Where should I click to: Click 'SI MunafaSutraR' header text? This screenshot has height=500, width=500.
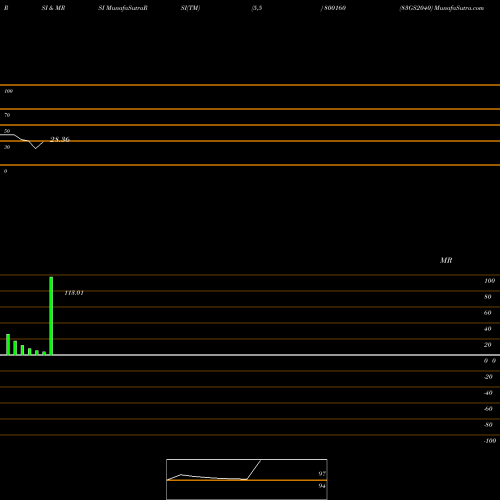[x=123, y=8]
